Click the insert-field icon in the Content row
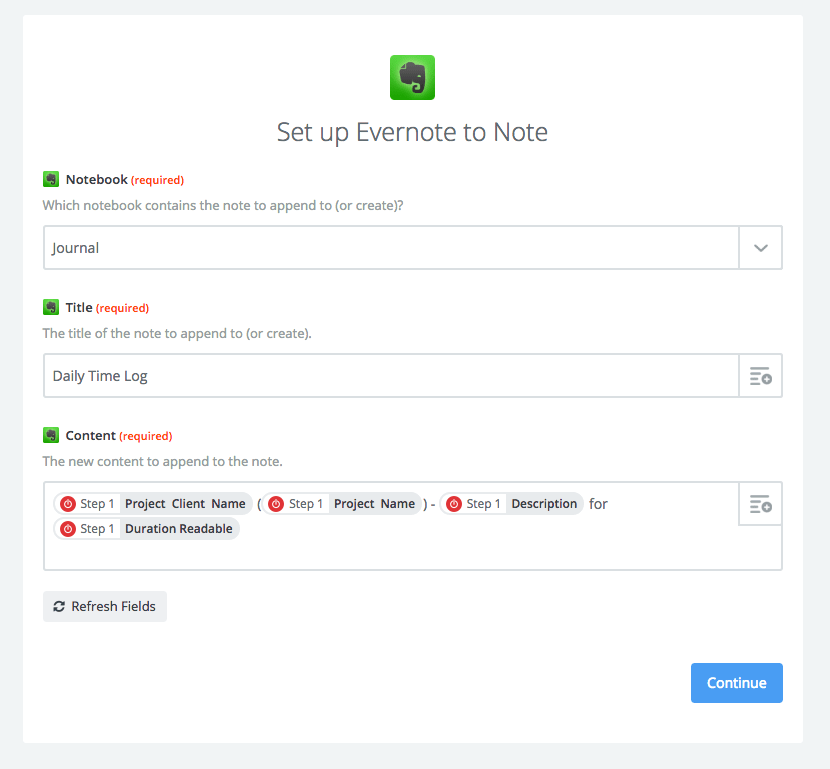This screenshot has height=769, width=830. point(760,504)
